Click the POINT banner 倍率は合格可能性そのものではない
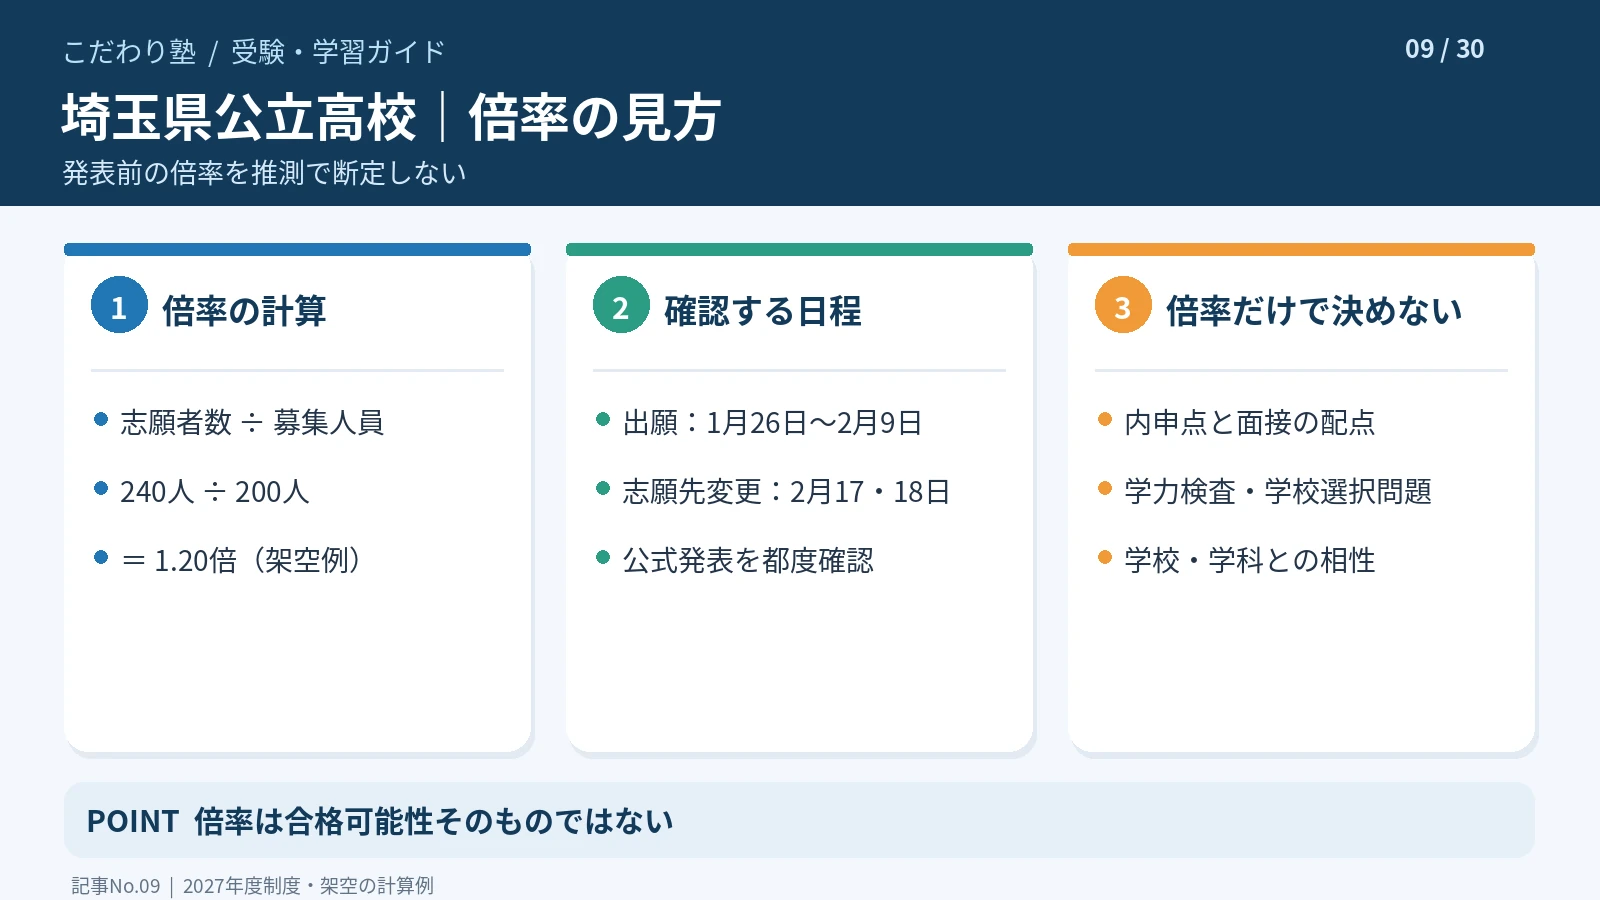Screen dimensions: 1600x900 [799, 820]
